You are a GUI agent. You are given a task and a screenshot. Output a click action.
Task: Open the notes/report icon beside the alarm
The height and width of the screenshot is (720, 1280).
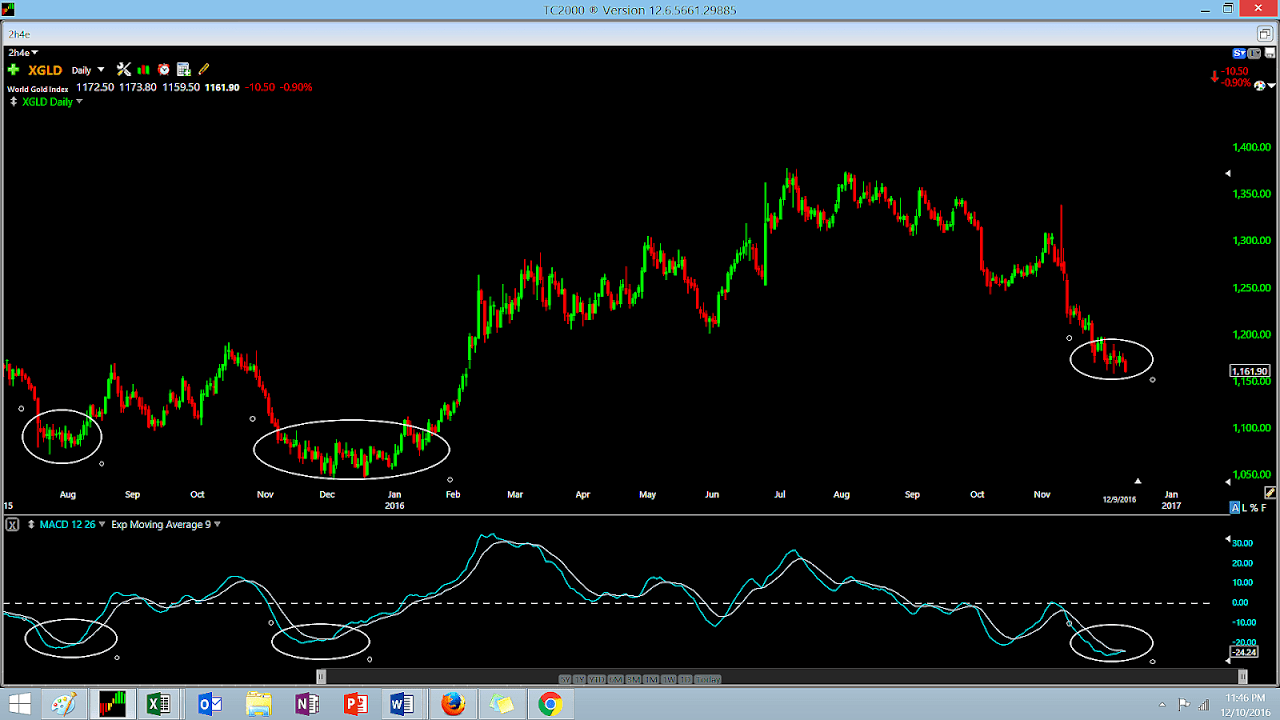(183, 69)
